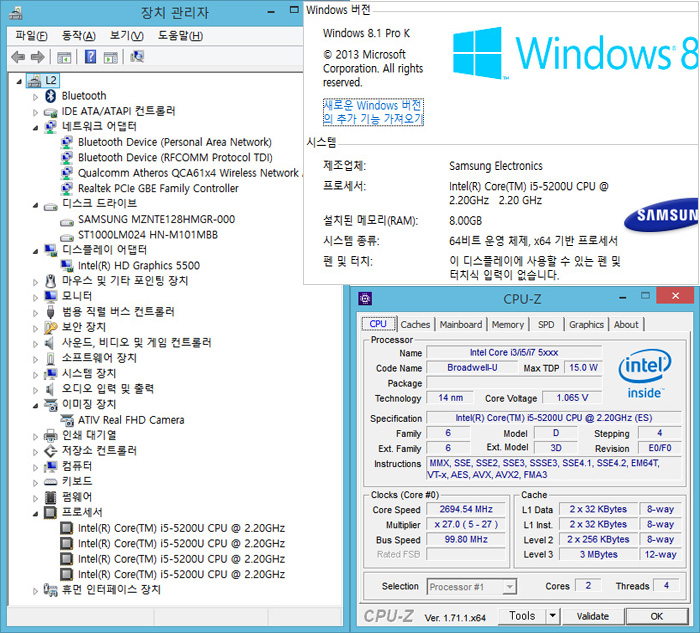Click the 모니터 category icon
This screenshot has width=700, height=635.
pos(50,297)
